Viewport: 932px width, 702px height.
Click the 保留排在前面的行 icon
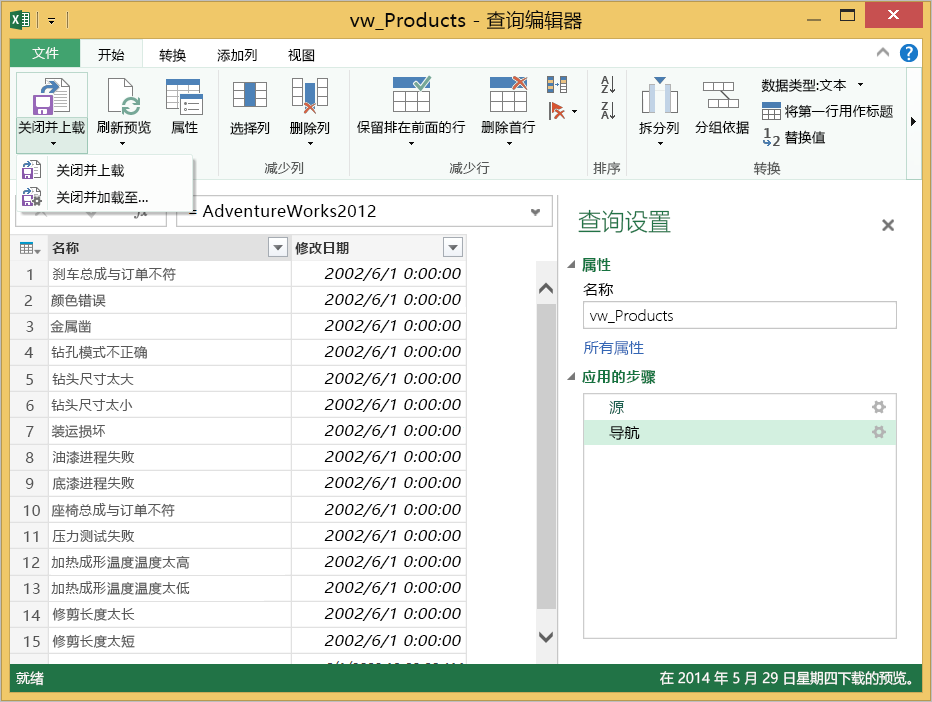pyautogui.click(x=411, y=97)
